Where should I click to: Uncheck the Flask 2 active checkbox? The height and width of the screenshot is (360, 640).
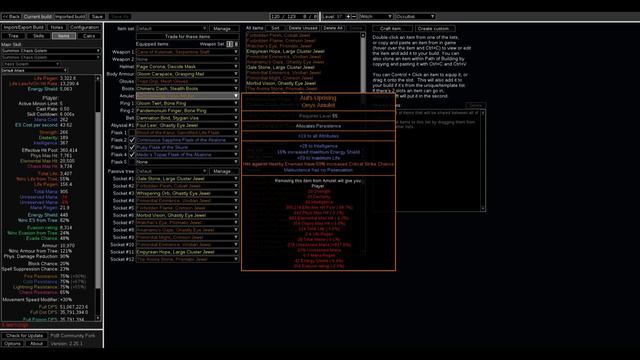point(132,140)
